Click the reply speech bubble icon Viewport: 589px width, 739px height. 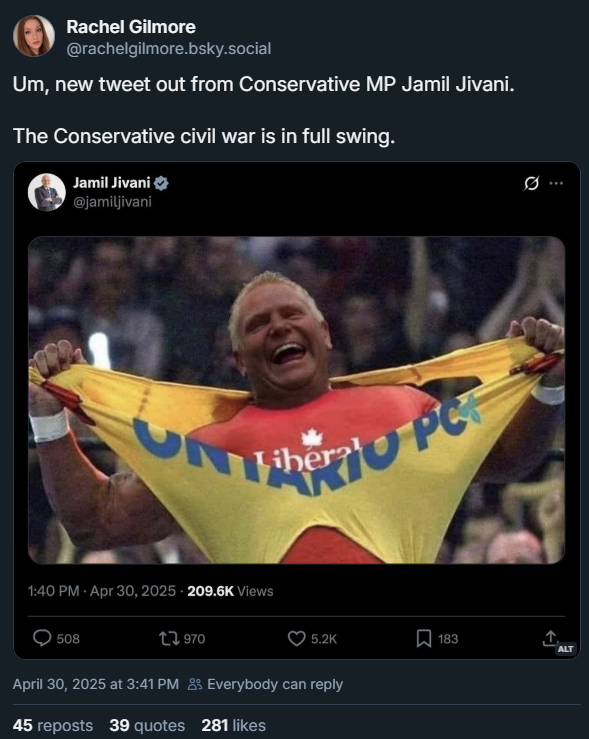42,639
